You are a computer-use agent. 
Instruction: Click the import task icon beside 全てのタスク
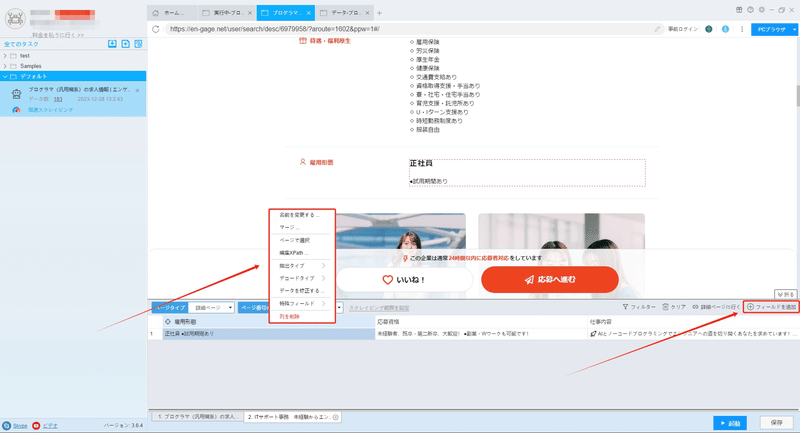pos(112,44)
